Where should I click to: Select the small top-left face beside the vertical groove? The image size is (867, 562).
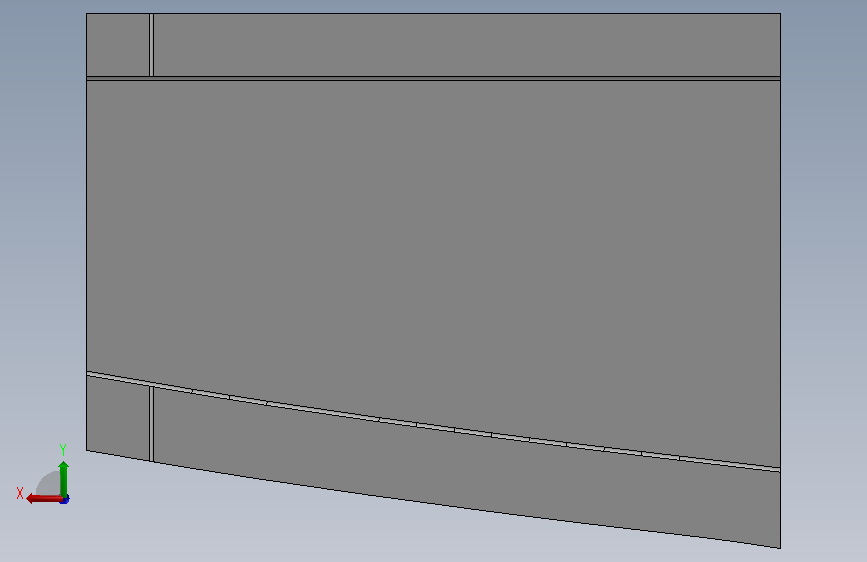(x=118, y=45)
